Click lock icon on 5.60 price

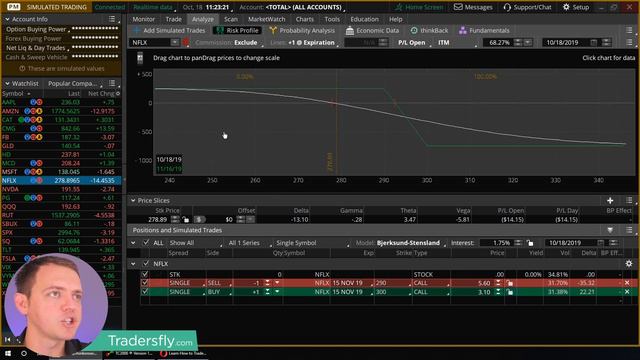[x=509, y=283]
